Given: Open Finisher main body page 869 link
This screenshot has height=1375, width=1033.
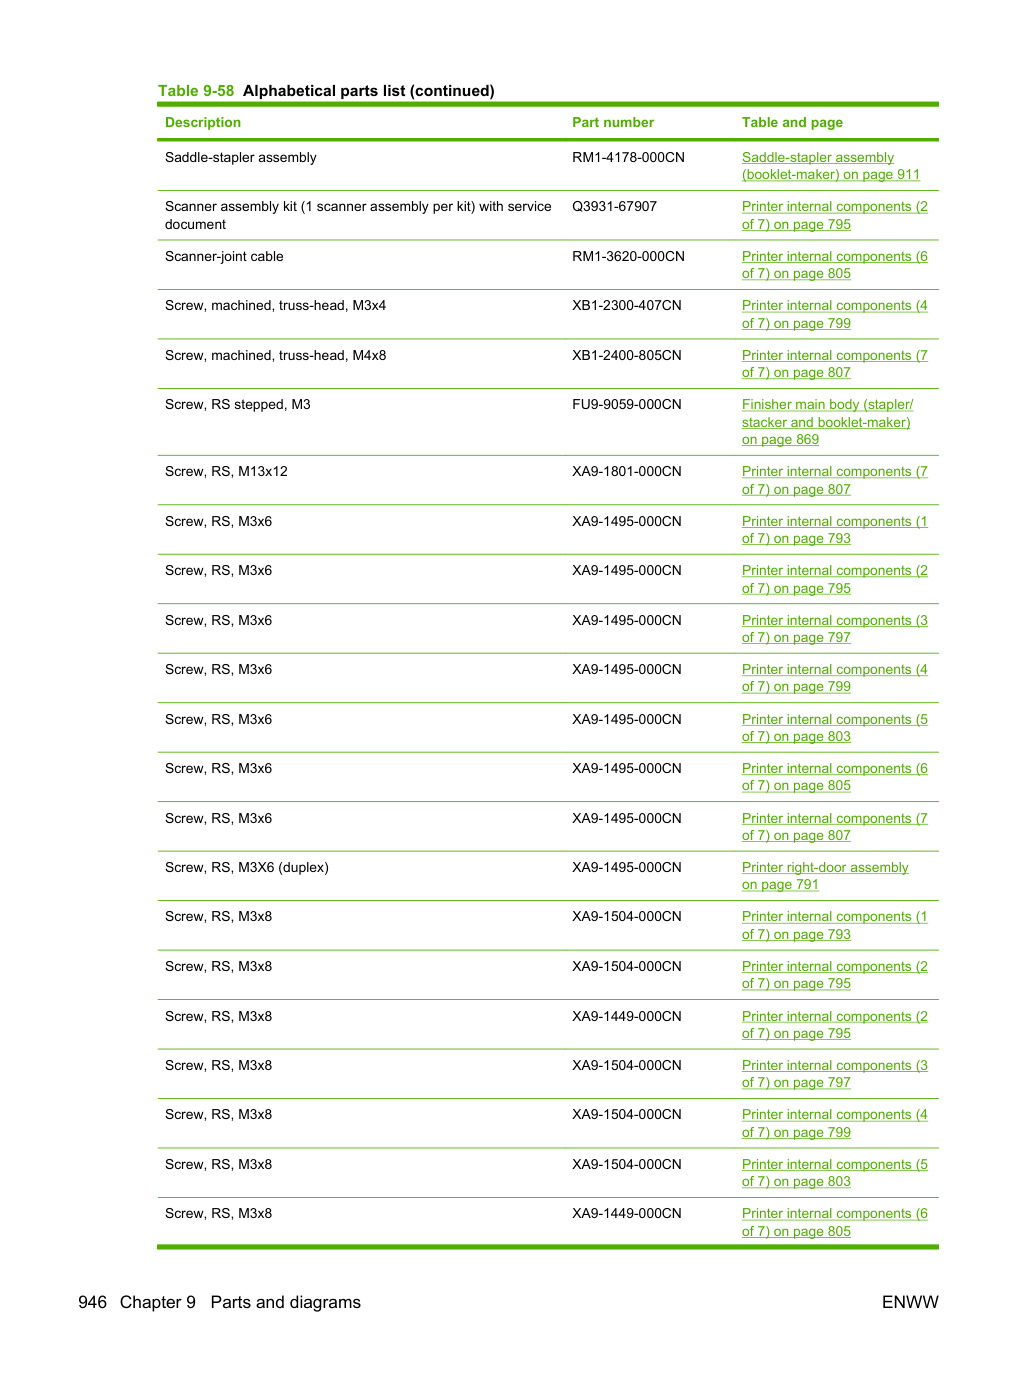Looking at the screenshot, I should 827,422.
